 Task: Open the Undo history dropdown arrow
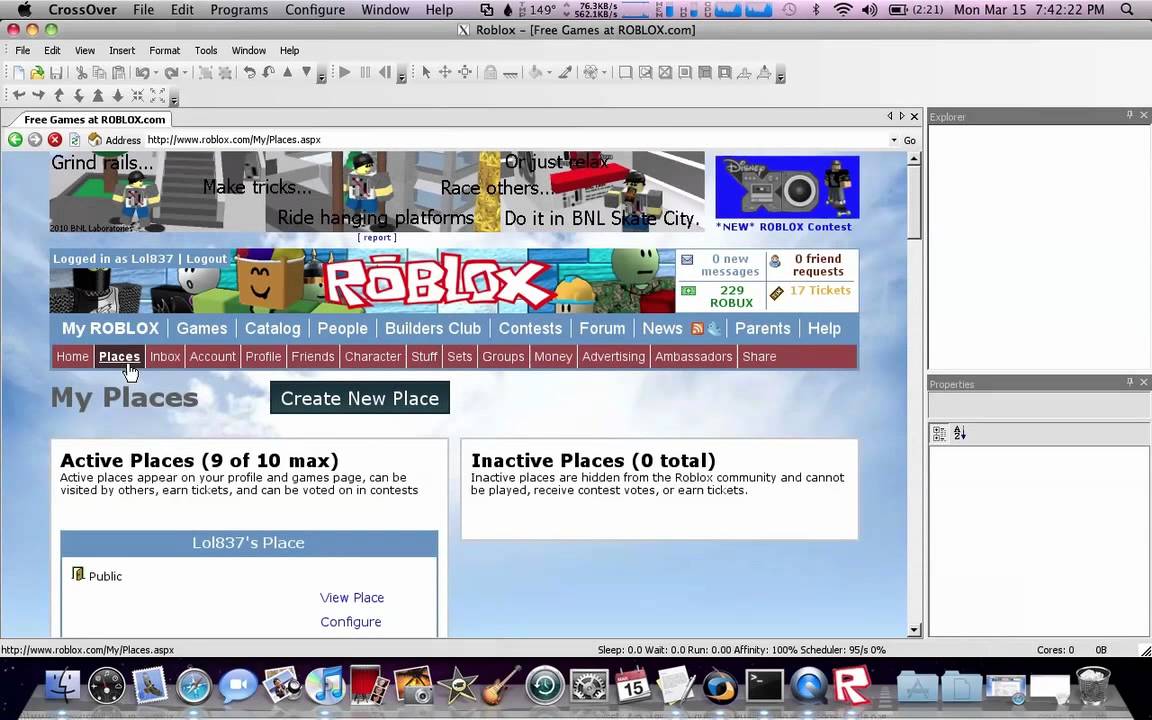(156, 73)
